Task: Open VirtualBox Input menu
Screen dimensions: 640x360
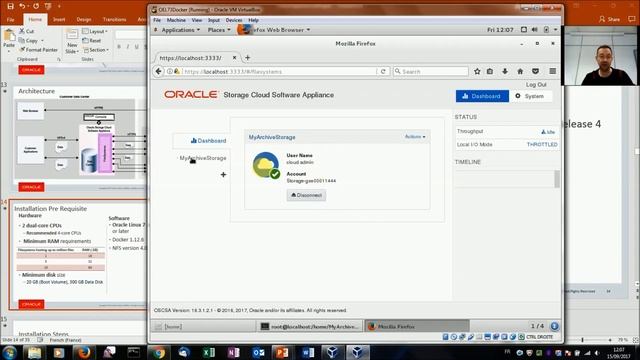Action: tap(214, 20)
